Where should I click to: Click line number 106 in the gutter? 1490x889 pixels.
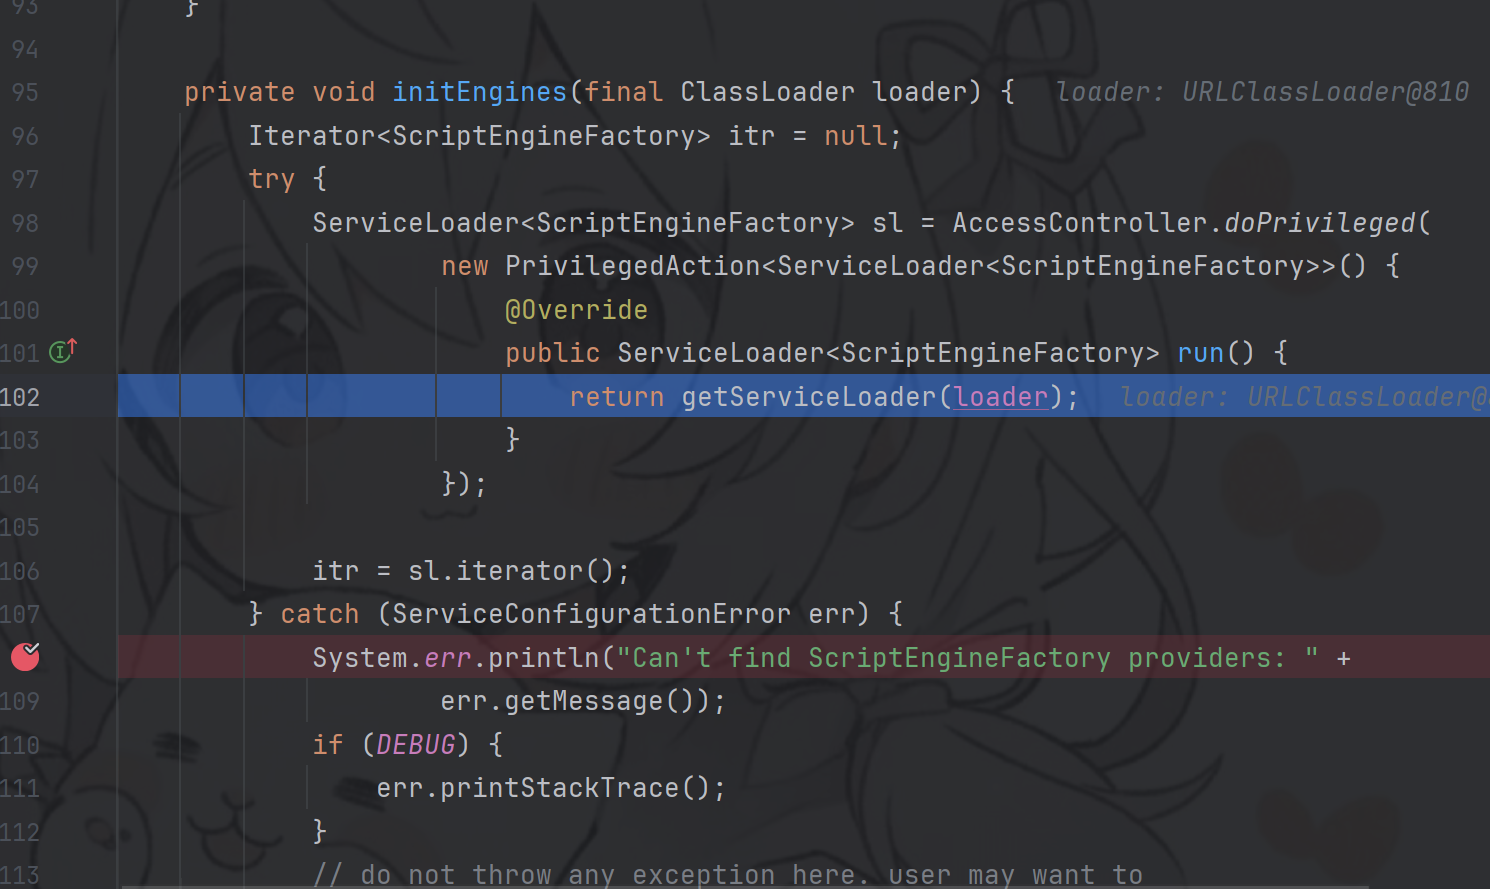pyautogui.click(x=20, y=571)
